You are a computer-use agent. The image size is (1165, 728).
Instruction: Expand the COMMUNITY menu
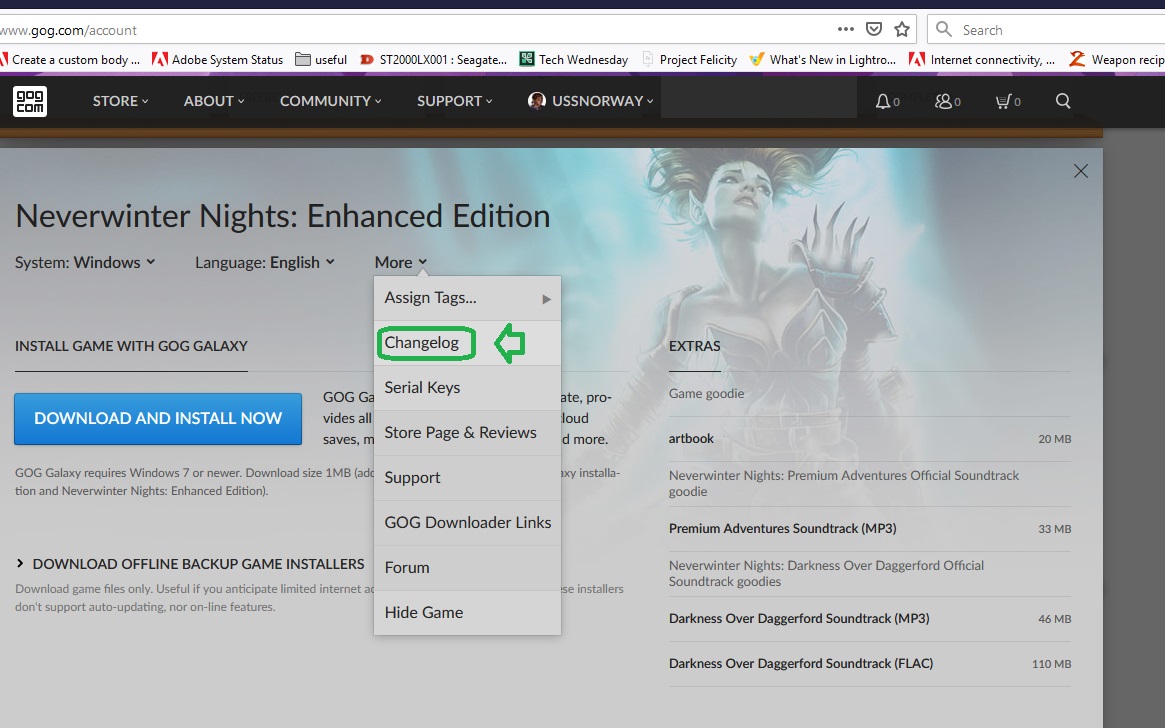click(x=331, y=101)
